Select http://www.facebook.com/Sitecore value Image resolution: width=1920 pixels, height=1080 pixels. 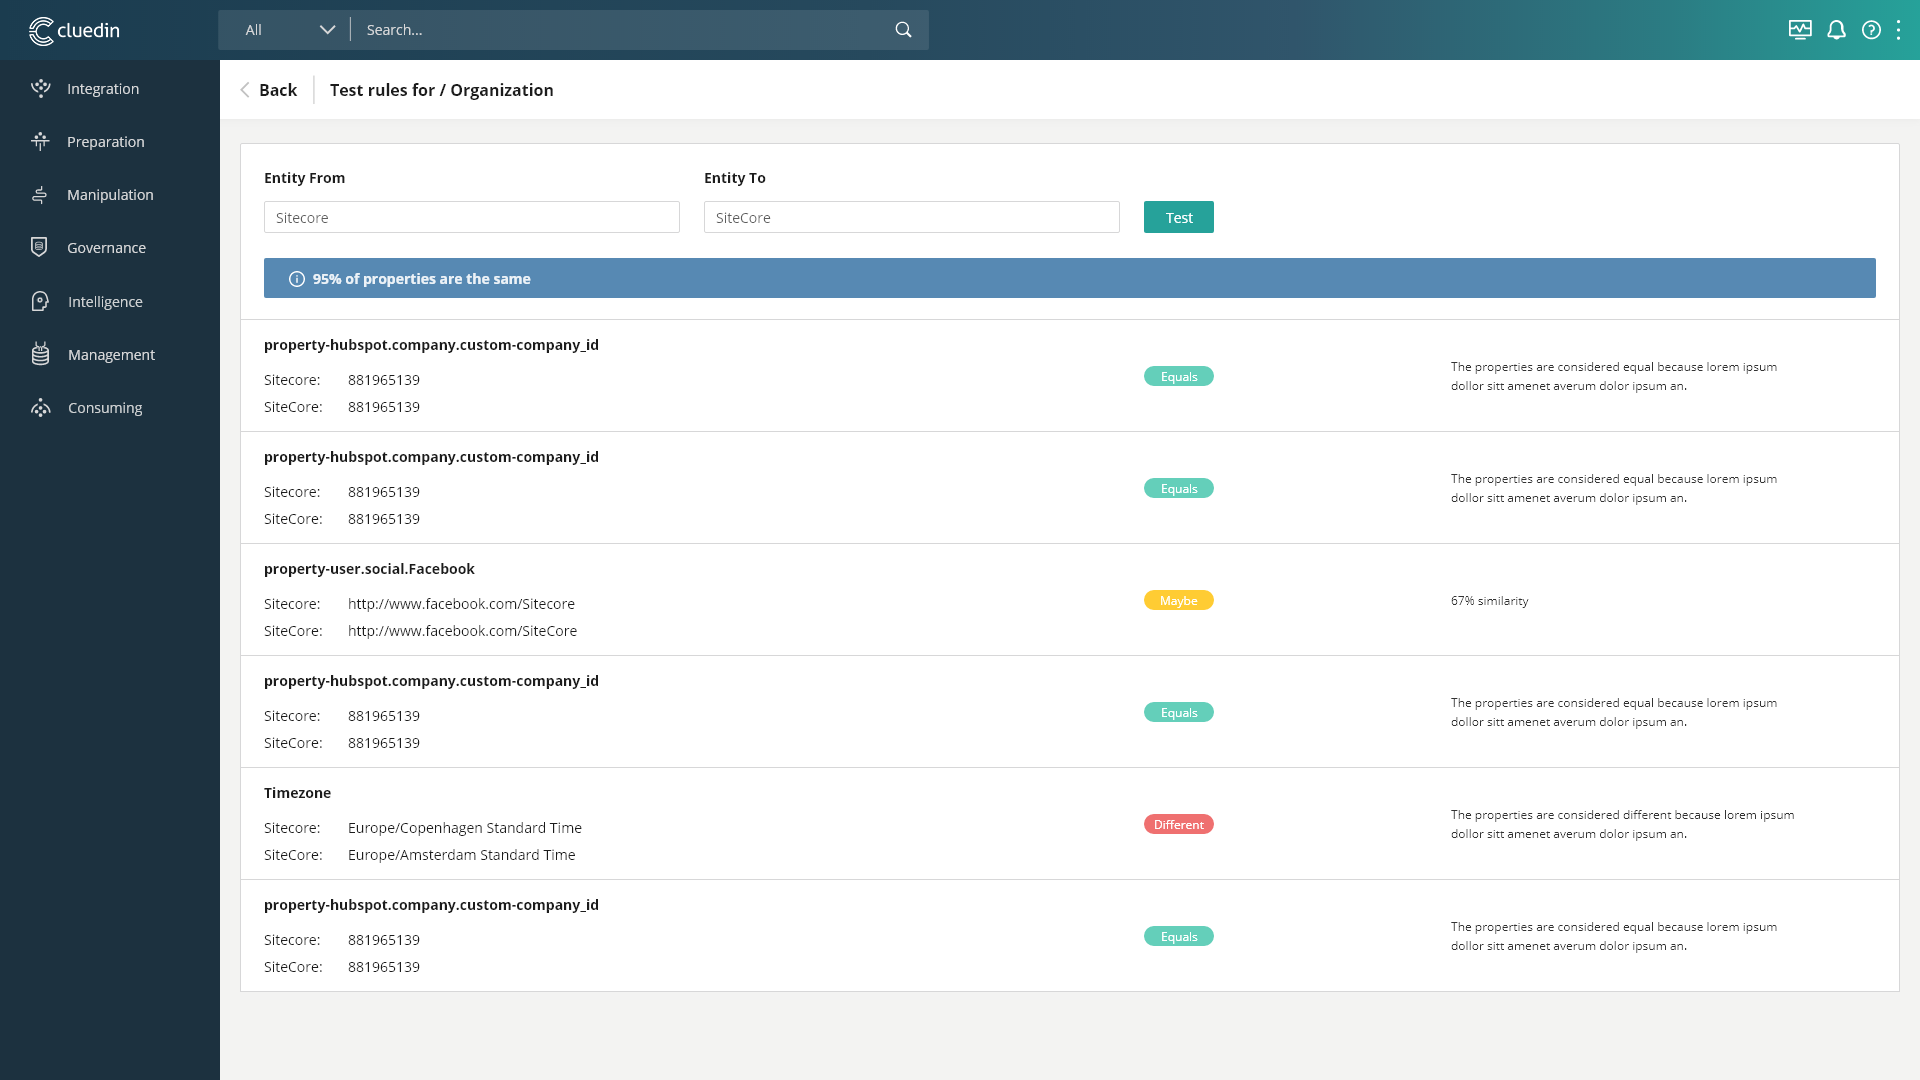(461, 604)
